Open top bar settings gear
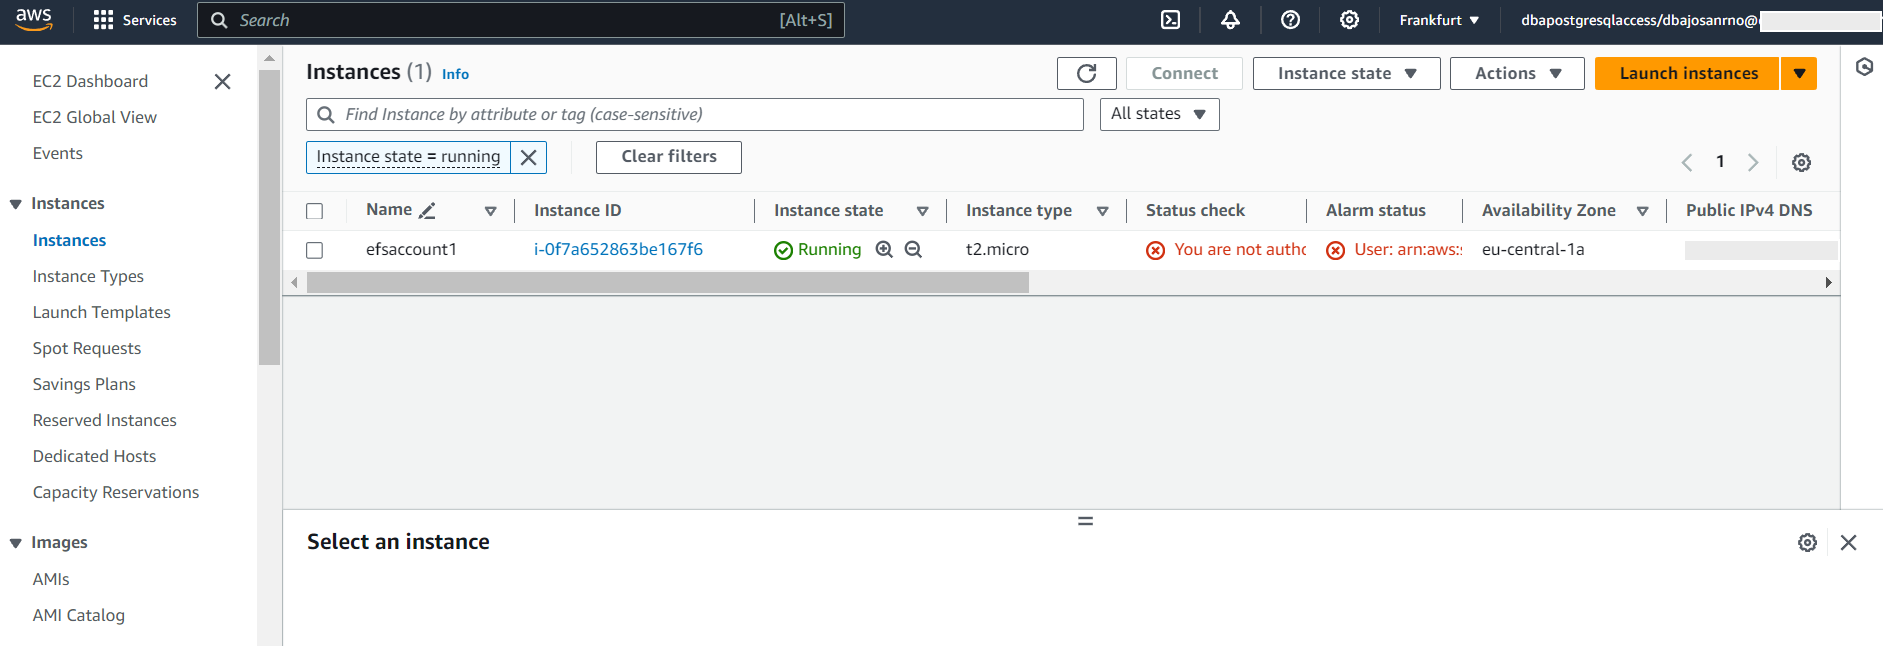Screen dimensions: 1883x646 (1349, 20)
